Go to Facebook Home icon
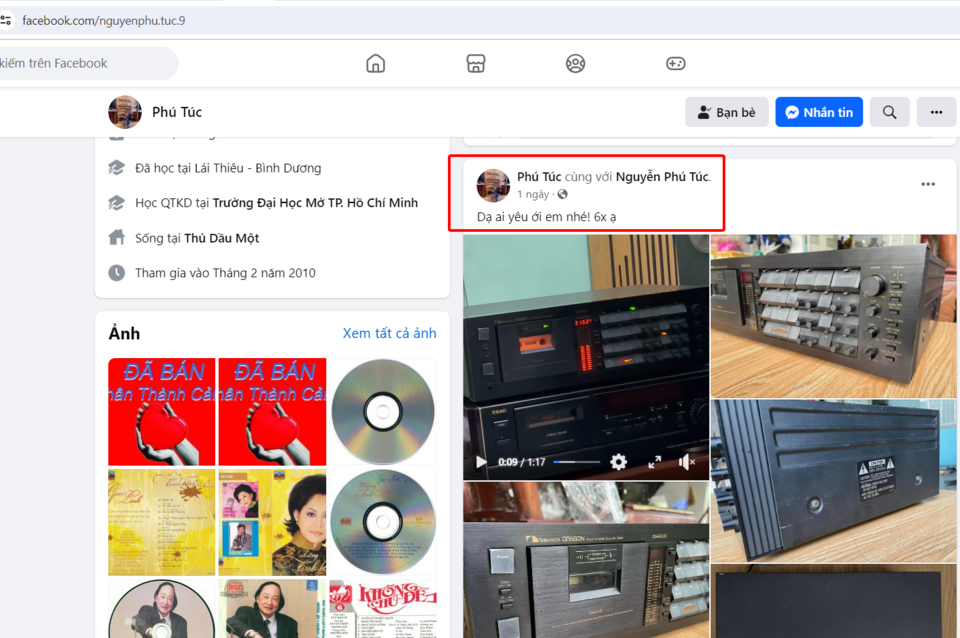This screenshot has height=638, width=960. (x=375, y=63)
